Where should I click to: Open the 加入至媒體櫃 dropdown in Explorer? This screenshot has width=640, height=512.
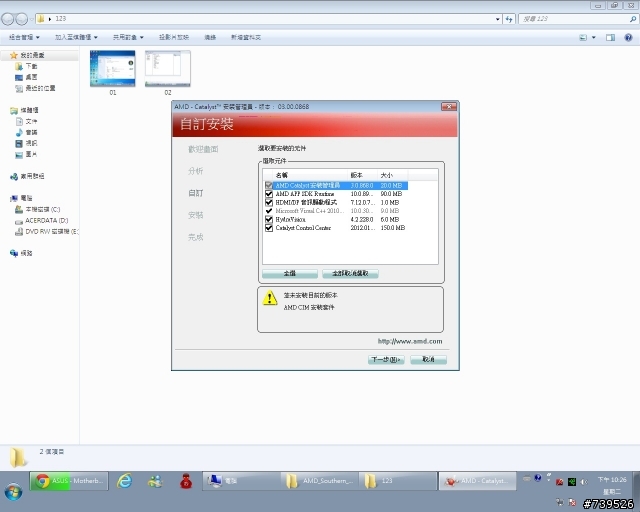pos(76,37)
